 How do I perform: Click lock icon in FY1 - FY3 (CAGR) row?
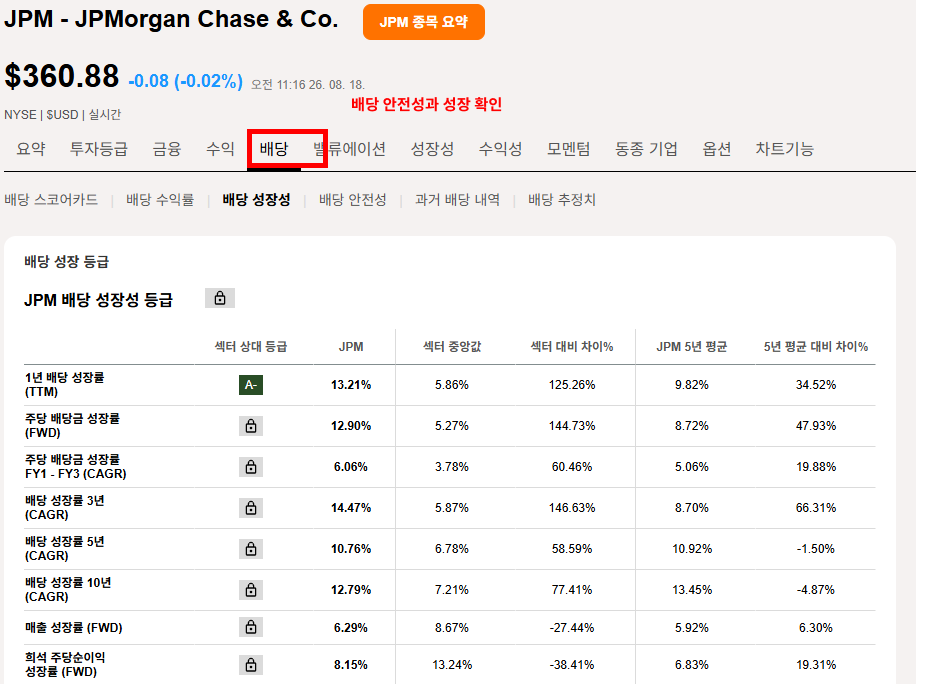[x=251, y=467]
